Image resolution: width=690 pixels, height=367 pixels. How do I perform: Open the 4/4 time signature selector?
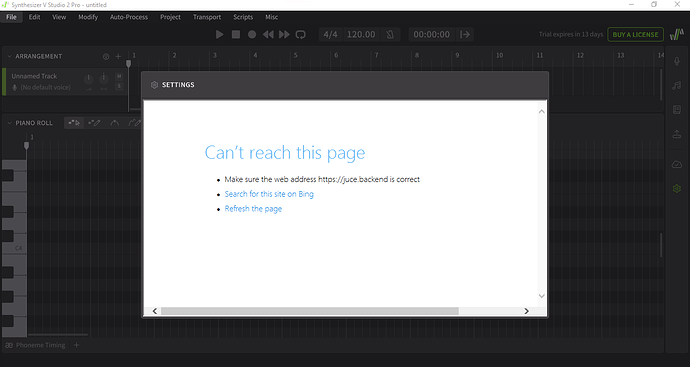[330, 34]
